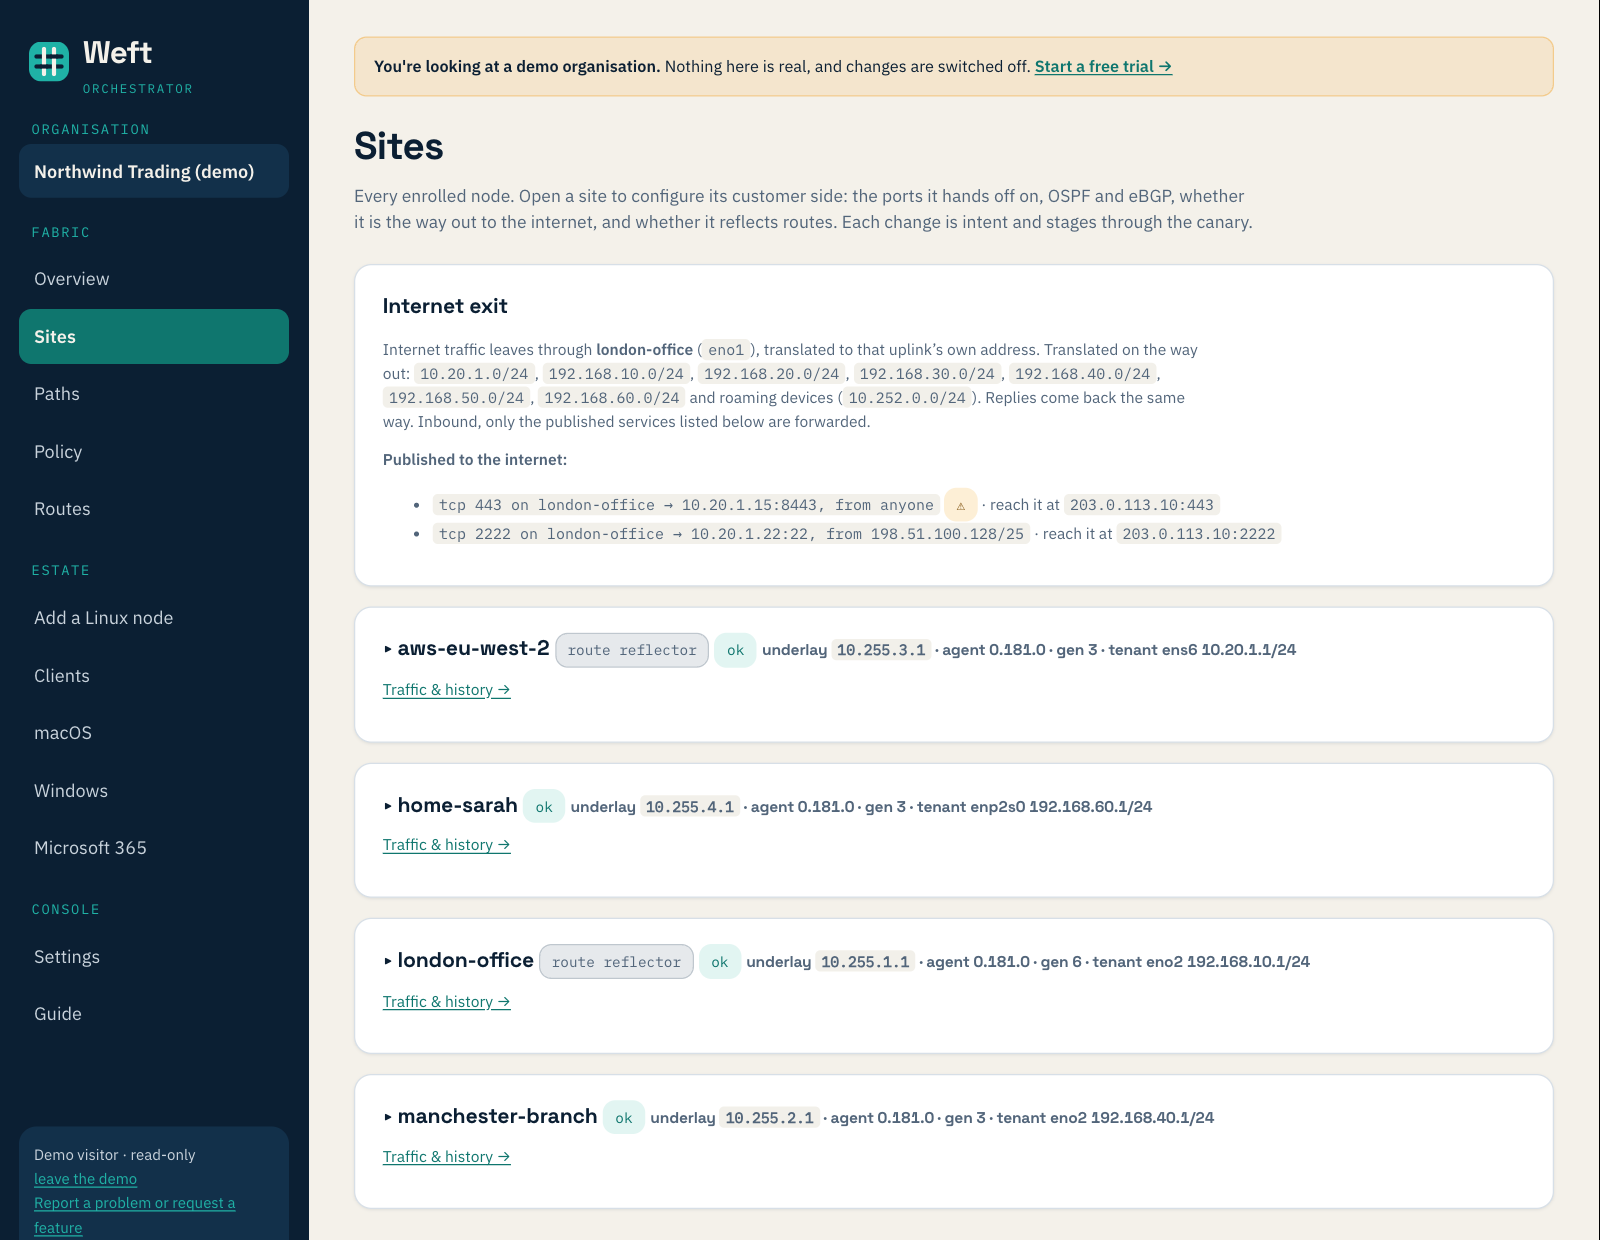Click the route reflector badge on london-office
1600x1240 pixels.
616,962
